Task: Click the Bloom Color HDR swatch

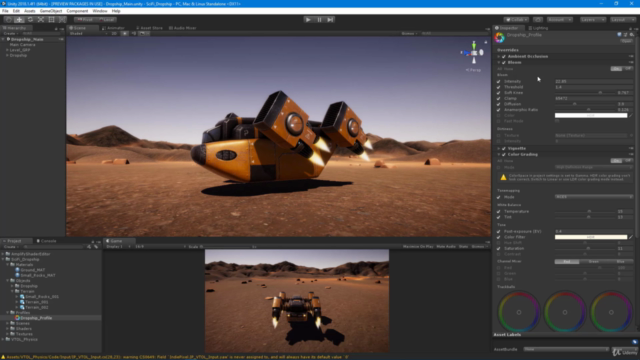Action: point(591,116)
